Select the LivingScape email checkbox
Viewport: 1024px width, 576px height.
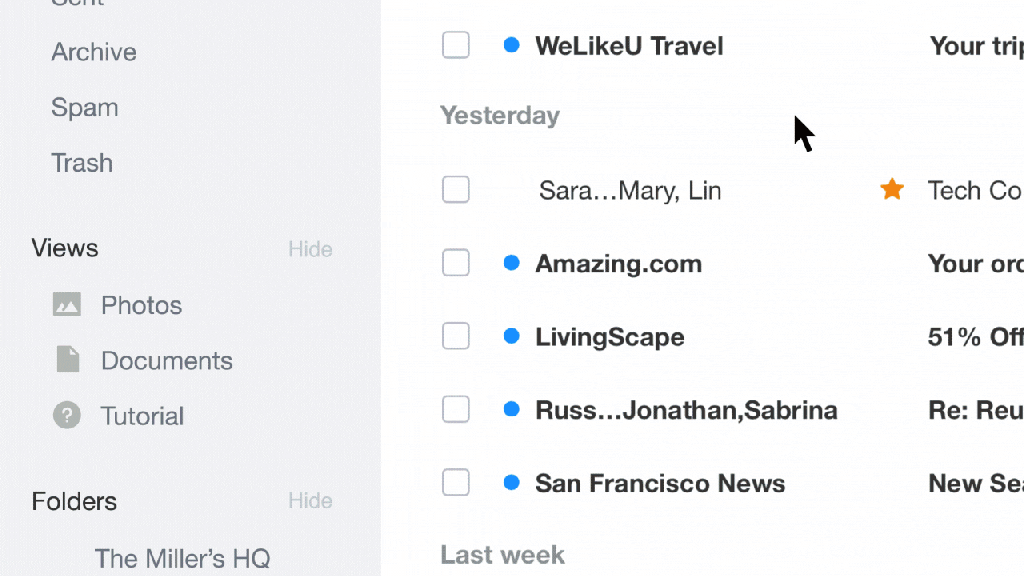(x=456, y=336)
